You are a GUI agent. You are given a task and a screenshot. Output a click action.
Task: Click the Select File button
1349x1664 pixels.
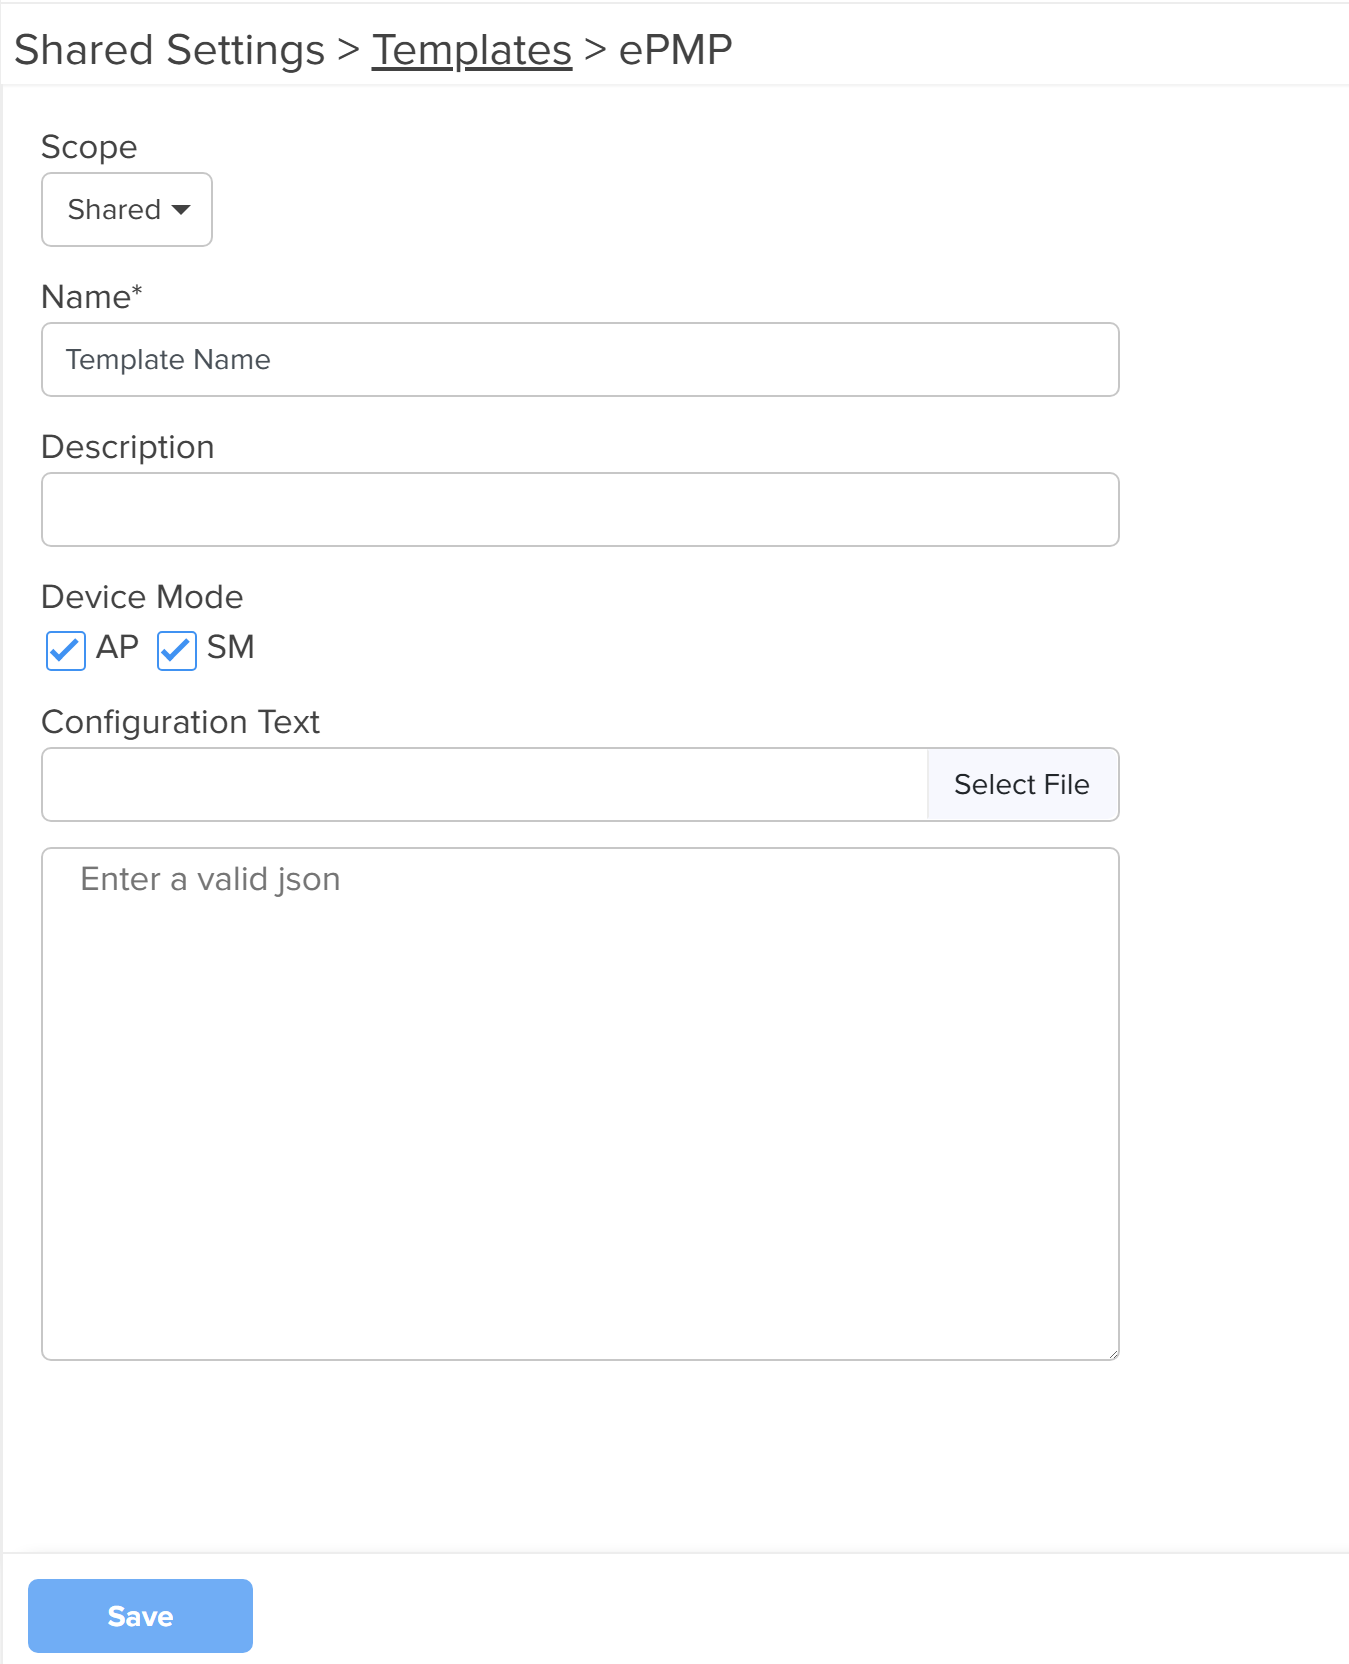(x=1023, y=785)
